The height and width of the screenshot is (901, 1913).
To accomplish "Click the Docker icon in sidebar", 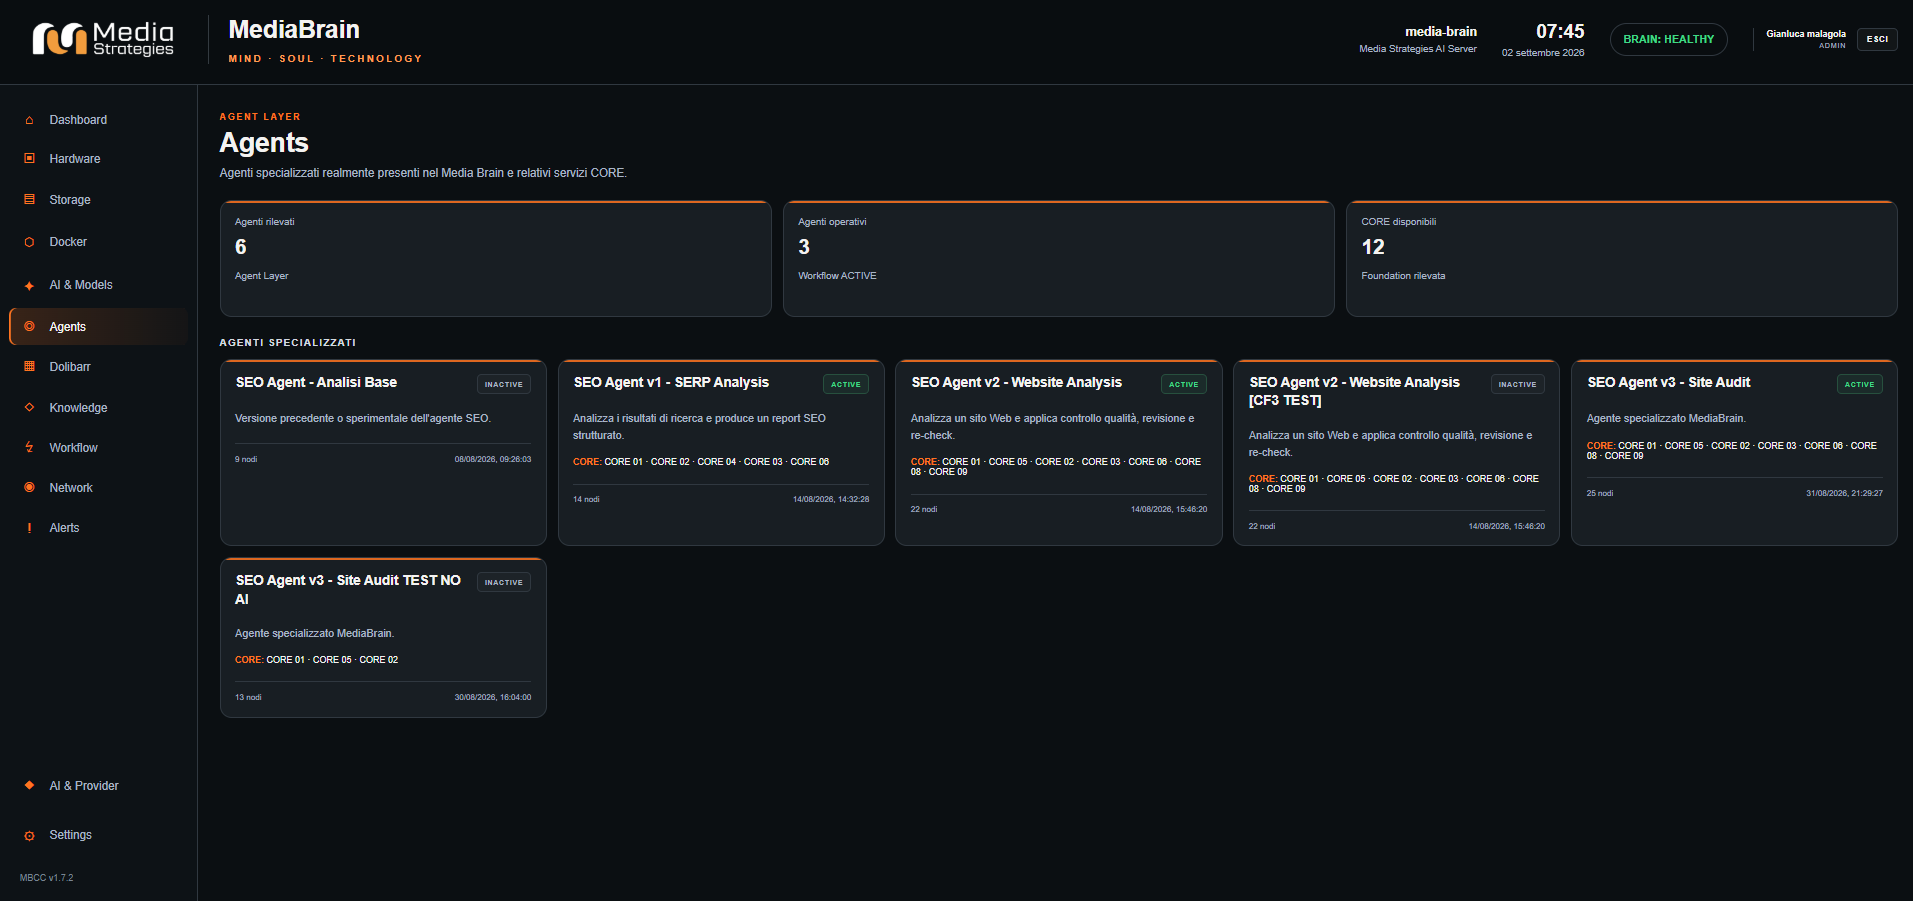I will point(29,242).
